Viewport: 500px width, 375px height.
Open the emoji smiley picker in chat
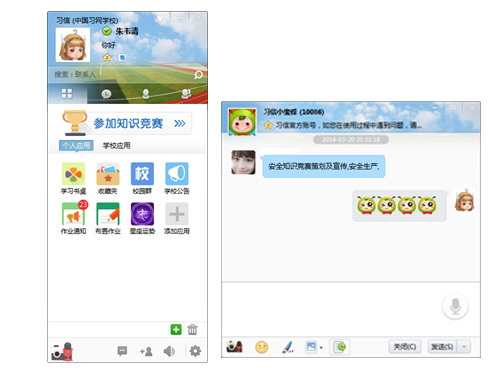[262, 347]
